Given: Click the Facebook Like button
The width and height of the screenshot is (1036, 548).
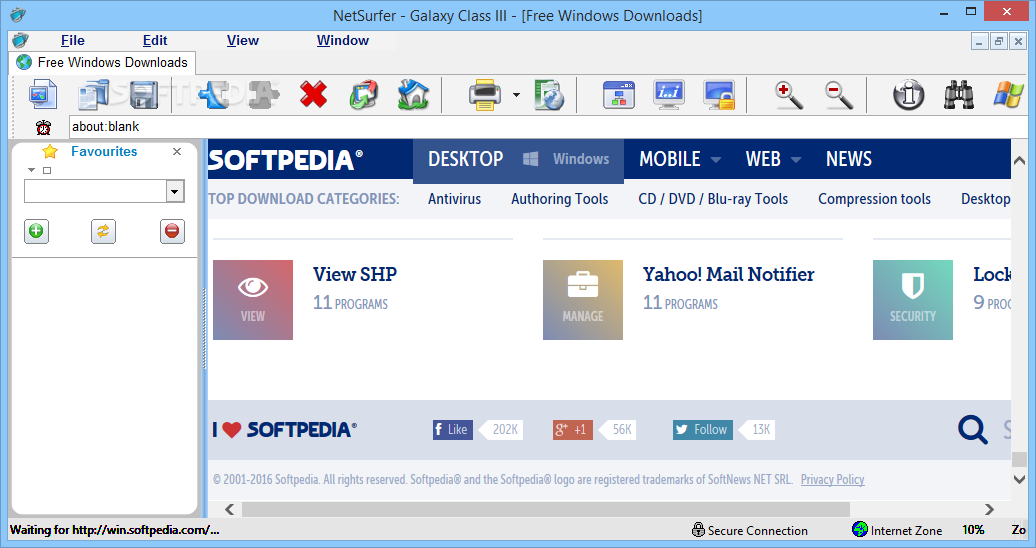Looking at the screenshot, I should [453, 430].
